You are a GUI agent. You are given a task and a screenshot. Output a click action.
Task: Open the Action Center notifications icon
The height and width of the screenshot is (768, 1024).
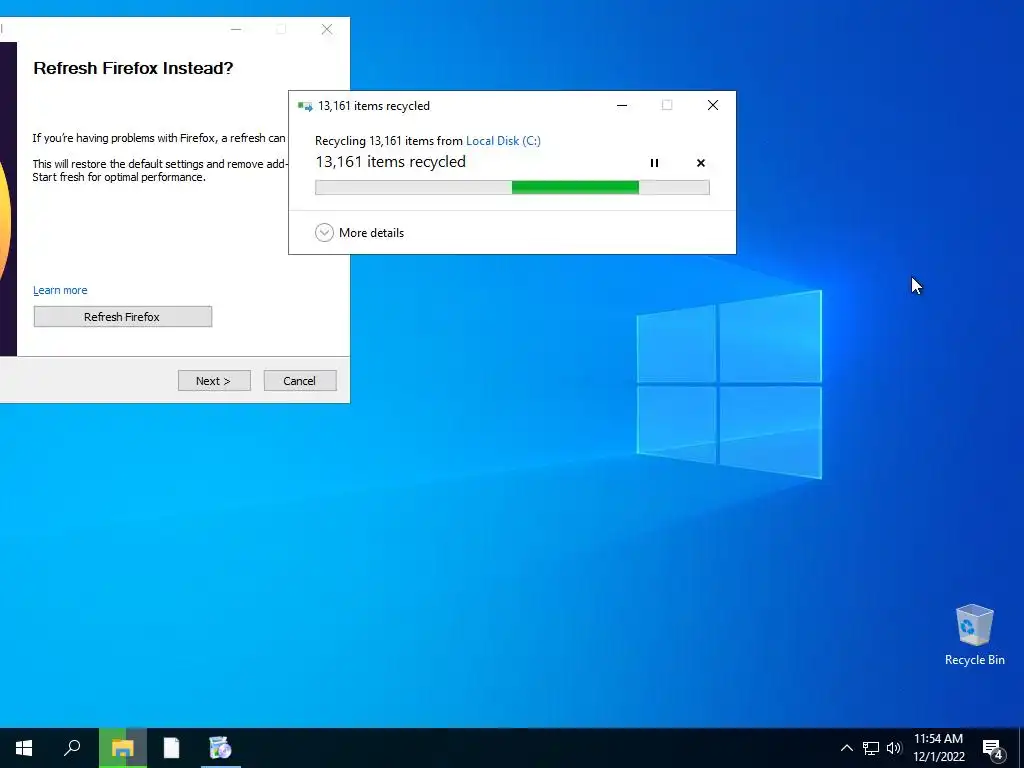[993, 748]
